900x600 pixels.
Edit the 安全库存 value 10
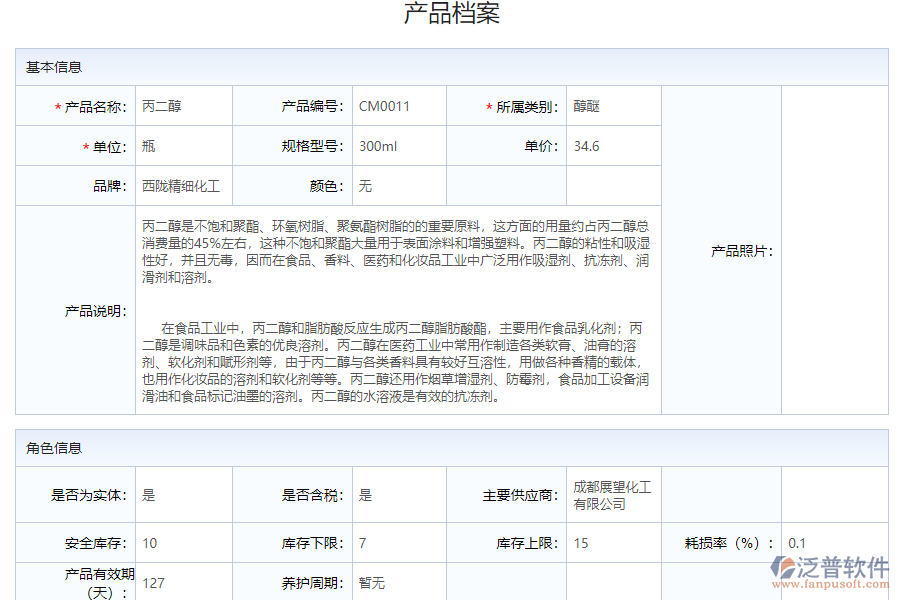click(182, 544)
